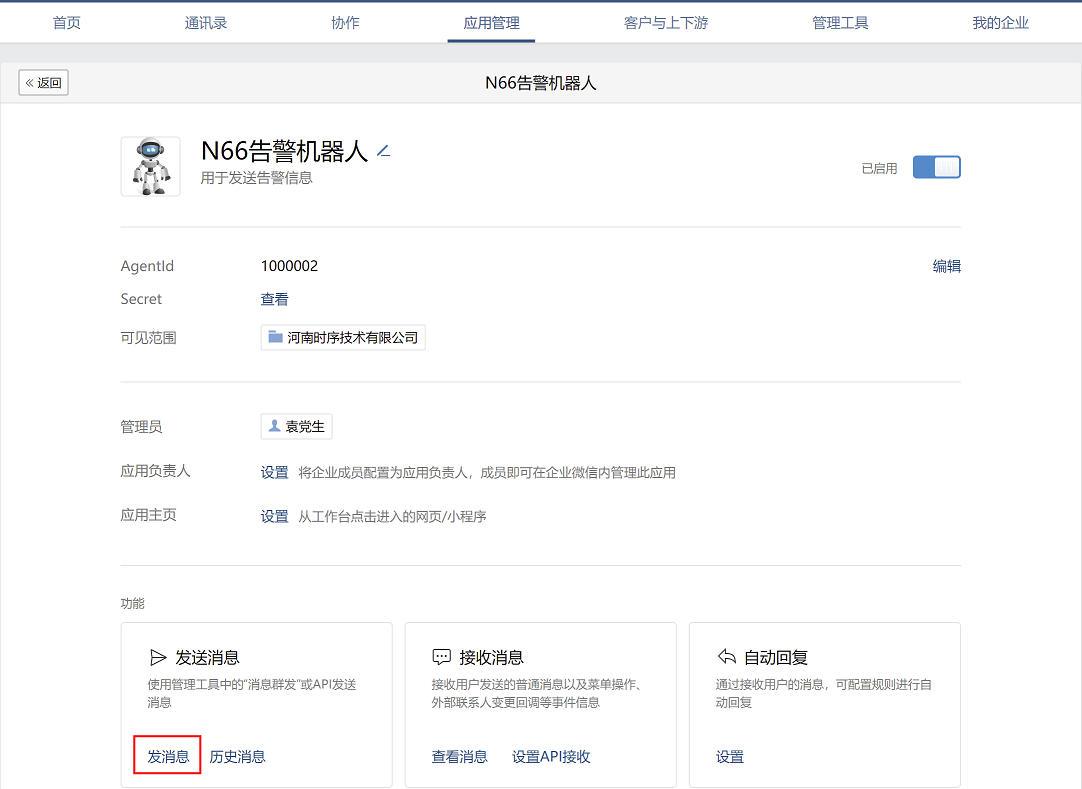
Task: Click the auto-reply arrow icon
Action: 727,657
